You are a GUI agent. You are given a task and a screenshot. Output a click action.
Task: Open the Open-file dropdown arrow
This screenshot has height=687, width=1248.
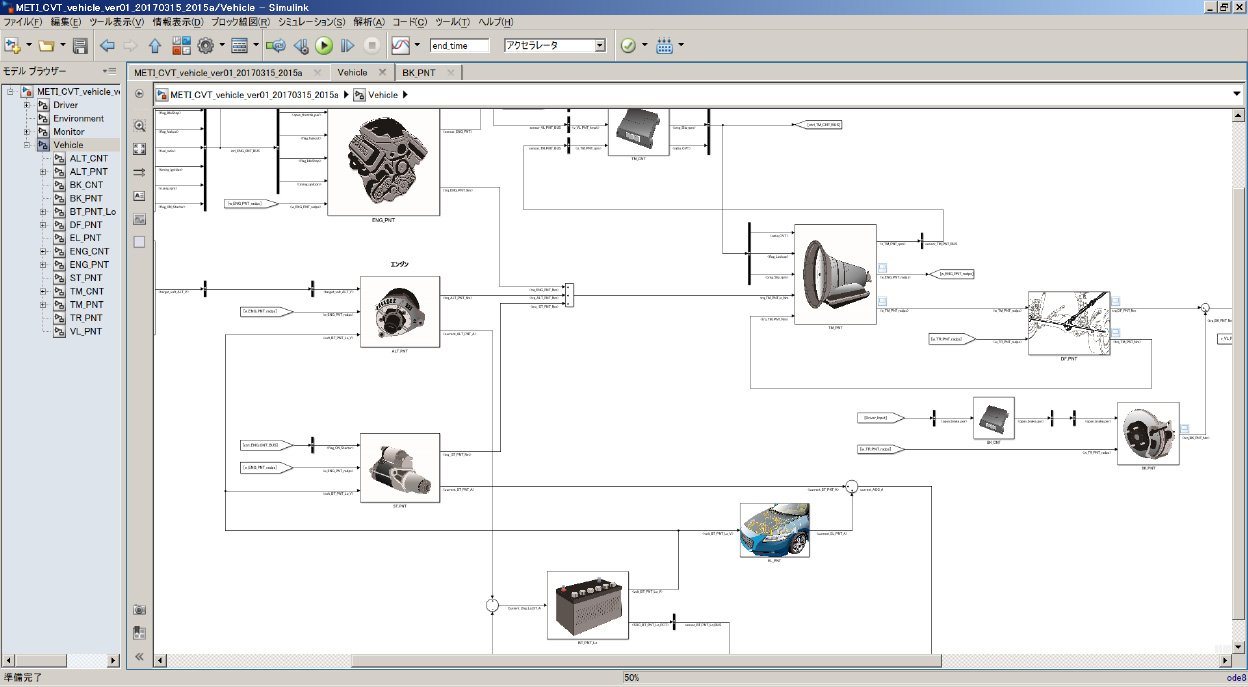pyautogui.click(x=62, y=45)
